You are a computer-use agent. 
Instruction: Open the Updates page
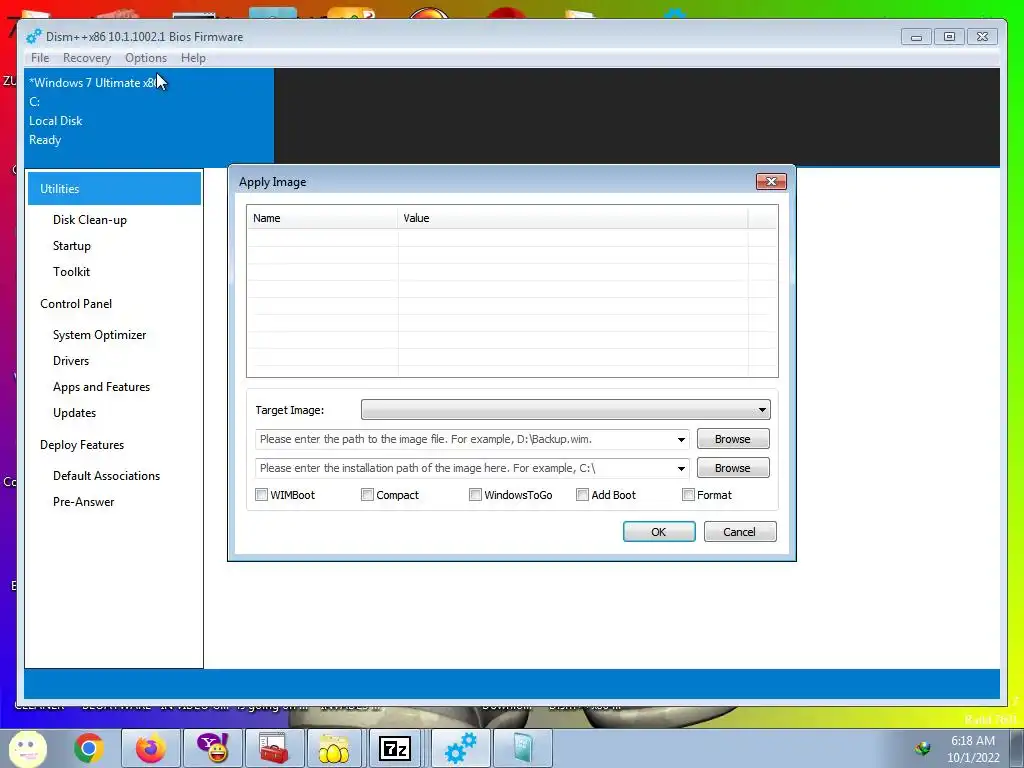[74, 413]
